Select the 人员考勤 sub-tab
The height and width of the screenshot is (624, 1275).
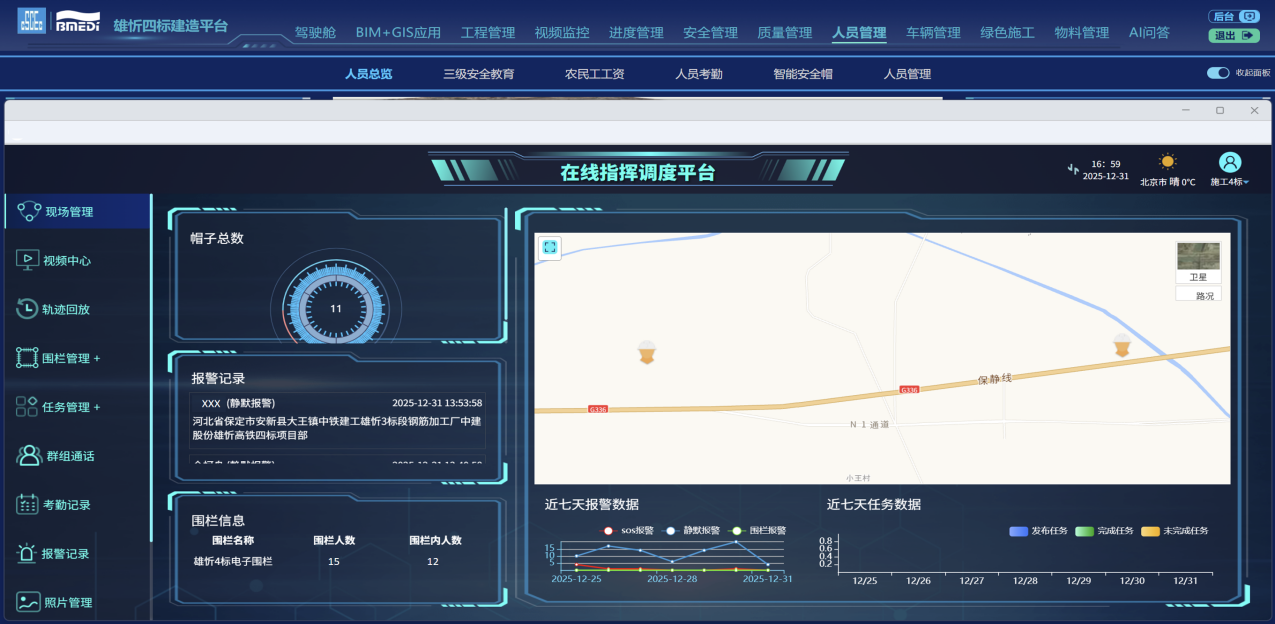point(698,74)
